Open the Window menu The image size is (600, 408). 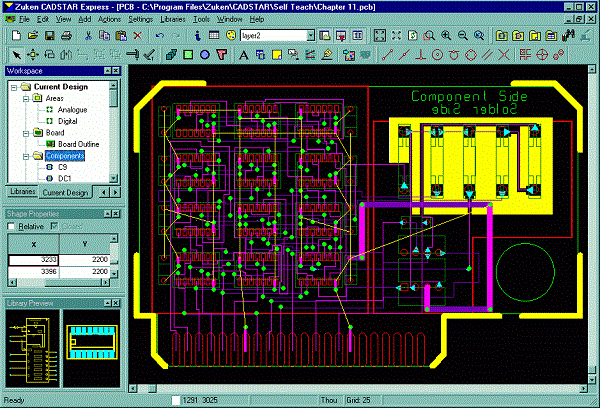point(230,19)
